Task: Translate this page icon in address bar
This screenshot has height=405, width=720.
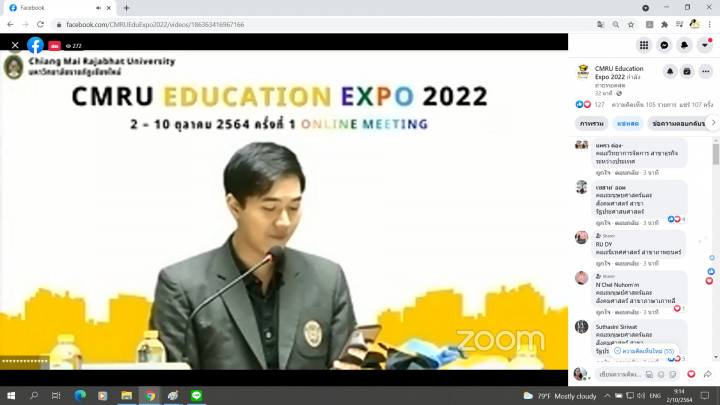Action: tap(600, 24)
